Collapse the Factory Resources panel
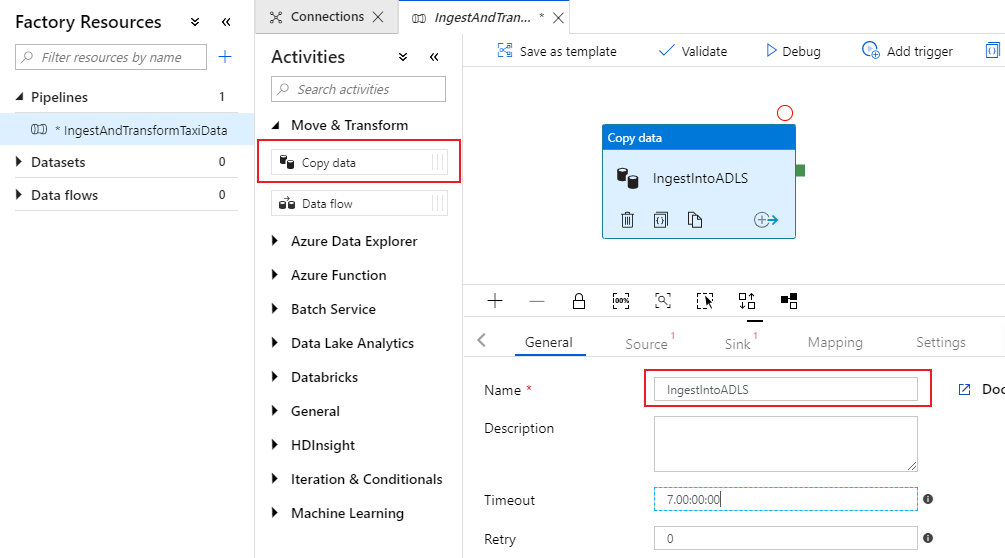Image resolution: width=1005 pixels, height=558 pixels. coord(226,22)
